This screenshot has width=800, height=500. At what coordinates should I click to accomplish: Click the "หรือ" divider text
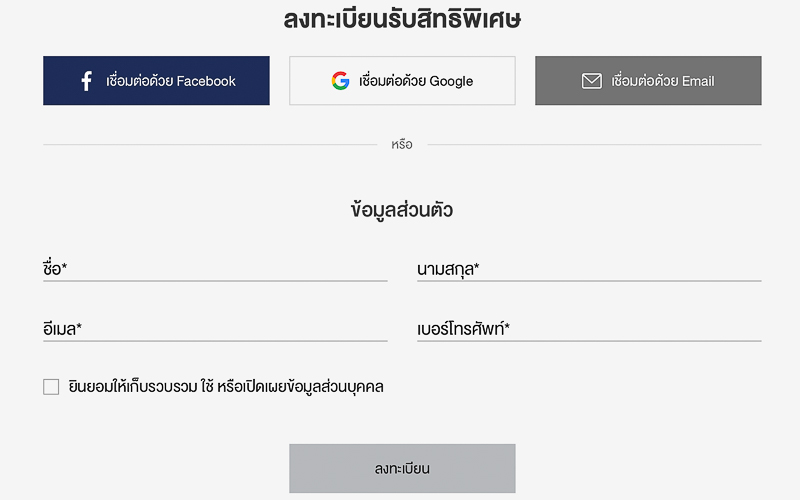401,145
